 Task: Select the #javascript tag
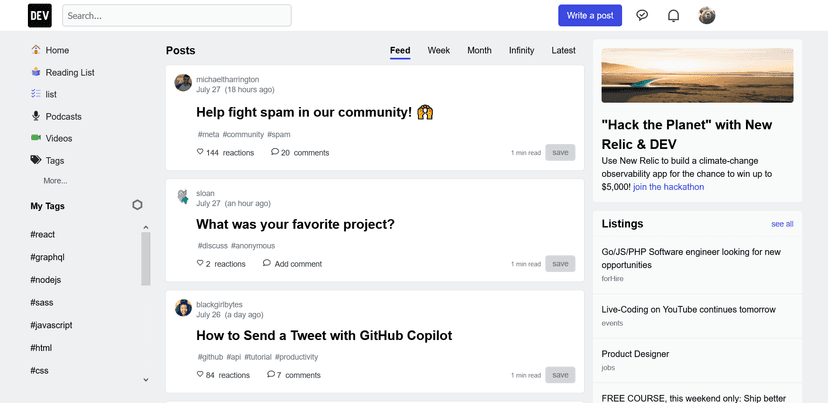click(51, 325)
